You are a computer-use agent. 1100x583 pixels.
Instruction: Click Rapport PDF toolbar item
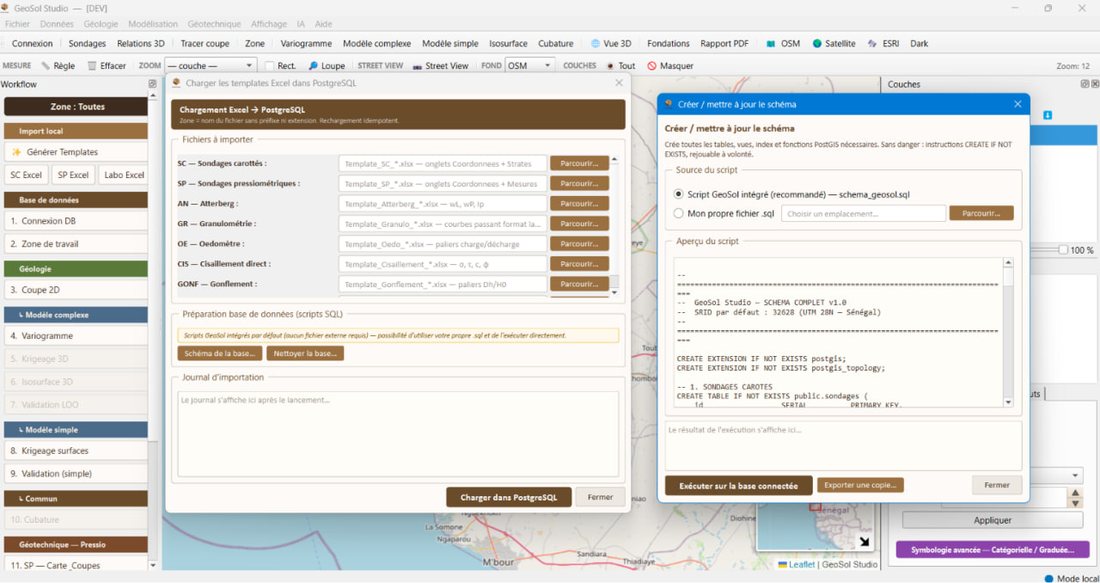click(x=724, y=43)
